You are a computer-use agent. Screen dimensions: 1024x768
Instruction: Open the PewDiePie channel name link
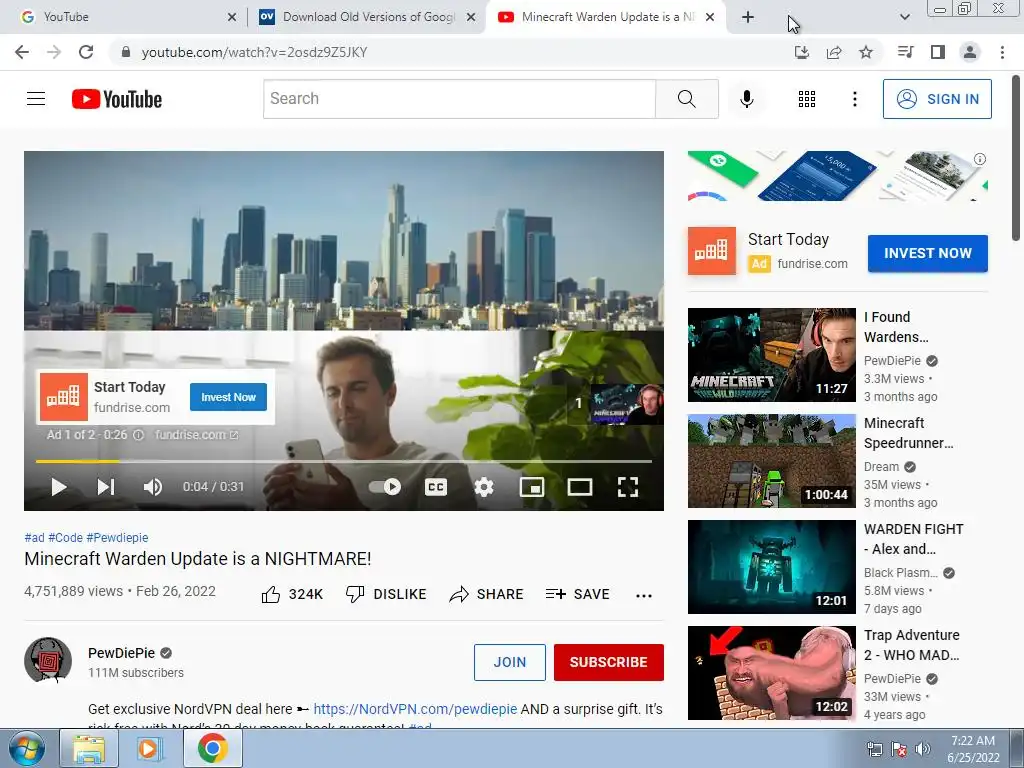pos(121,653)
